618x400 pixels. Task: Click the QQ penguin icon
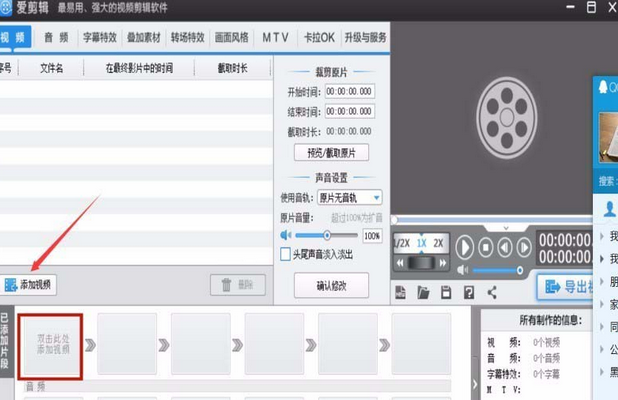pos(603,87)
